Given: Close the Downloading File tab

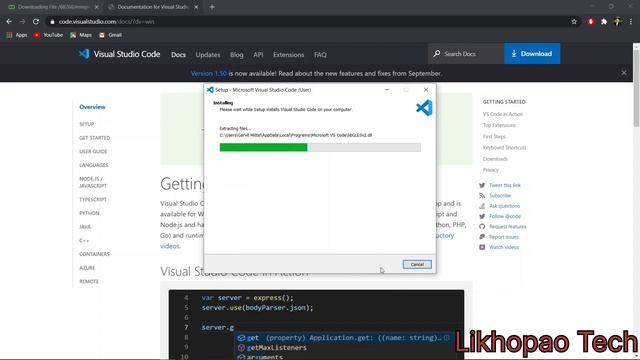Looking at the screenshot, I should pyautogui.click(x=96, y=7).
